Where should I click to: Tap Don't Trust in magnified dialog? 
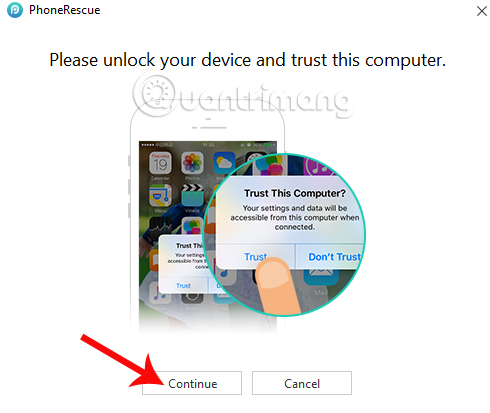pos(334,257)
